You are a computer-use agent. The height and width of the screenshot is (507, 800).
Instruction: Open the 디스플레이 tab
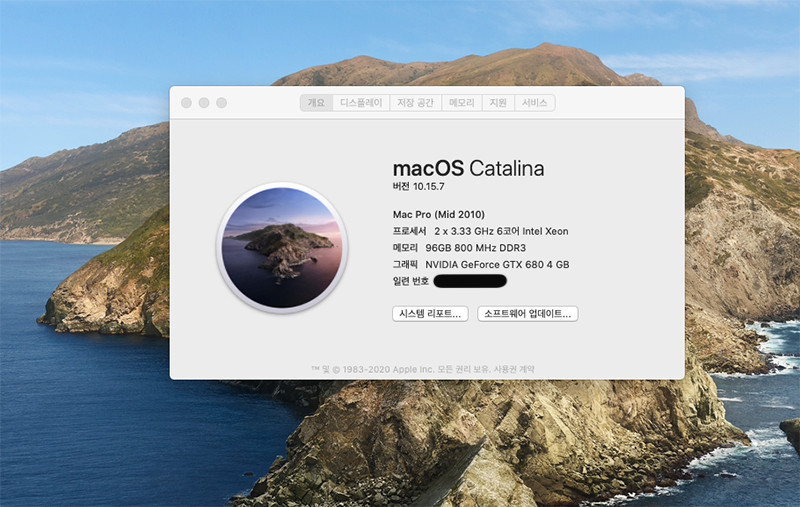pos(361,103)
